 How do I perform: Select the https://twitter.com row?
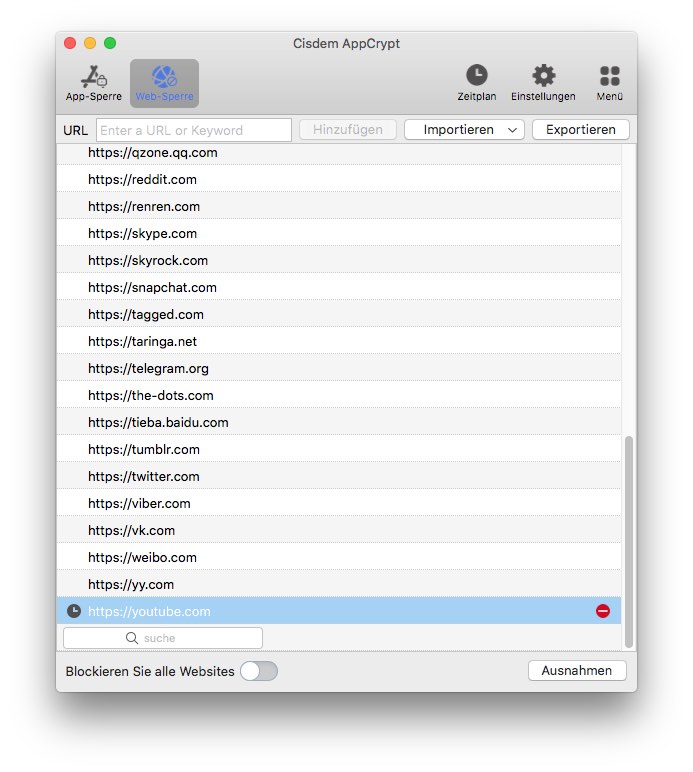pos(144,477)
